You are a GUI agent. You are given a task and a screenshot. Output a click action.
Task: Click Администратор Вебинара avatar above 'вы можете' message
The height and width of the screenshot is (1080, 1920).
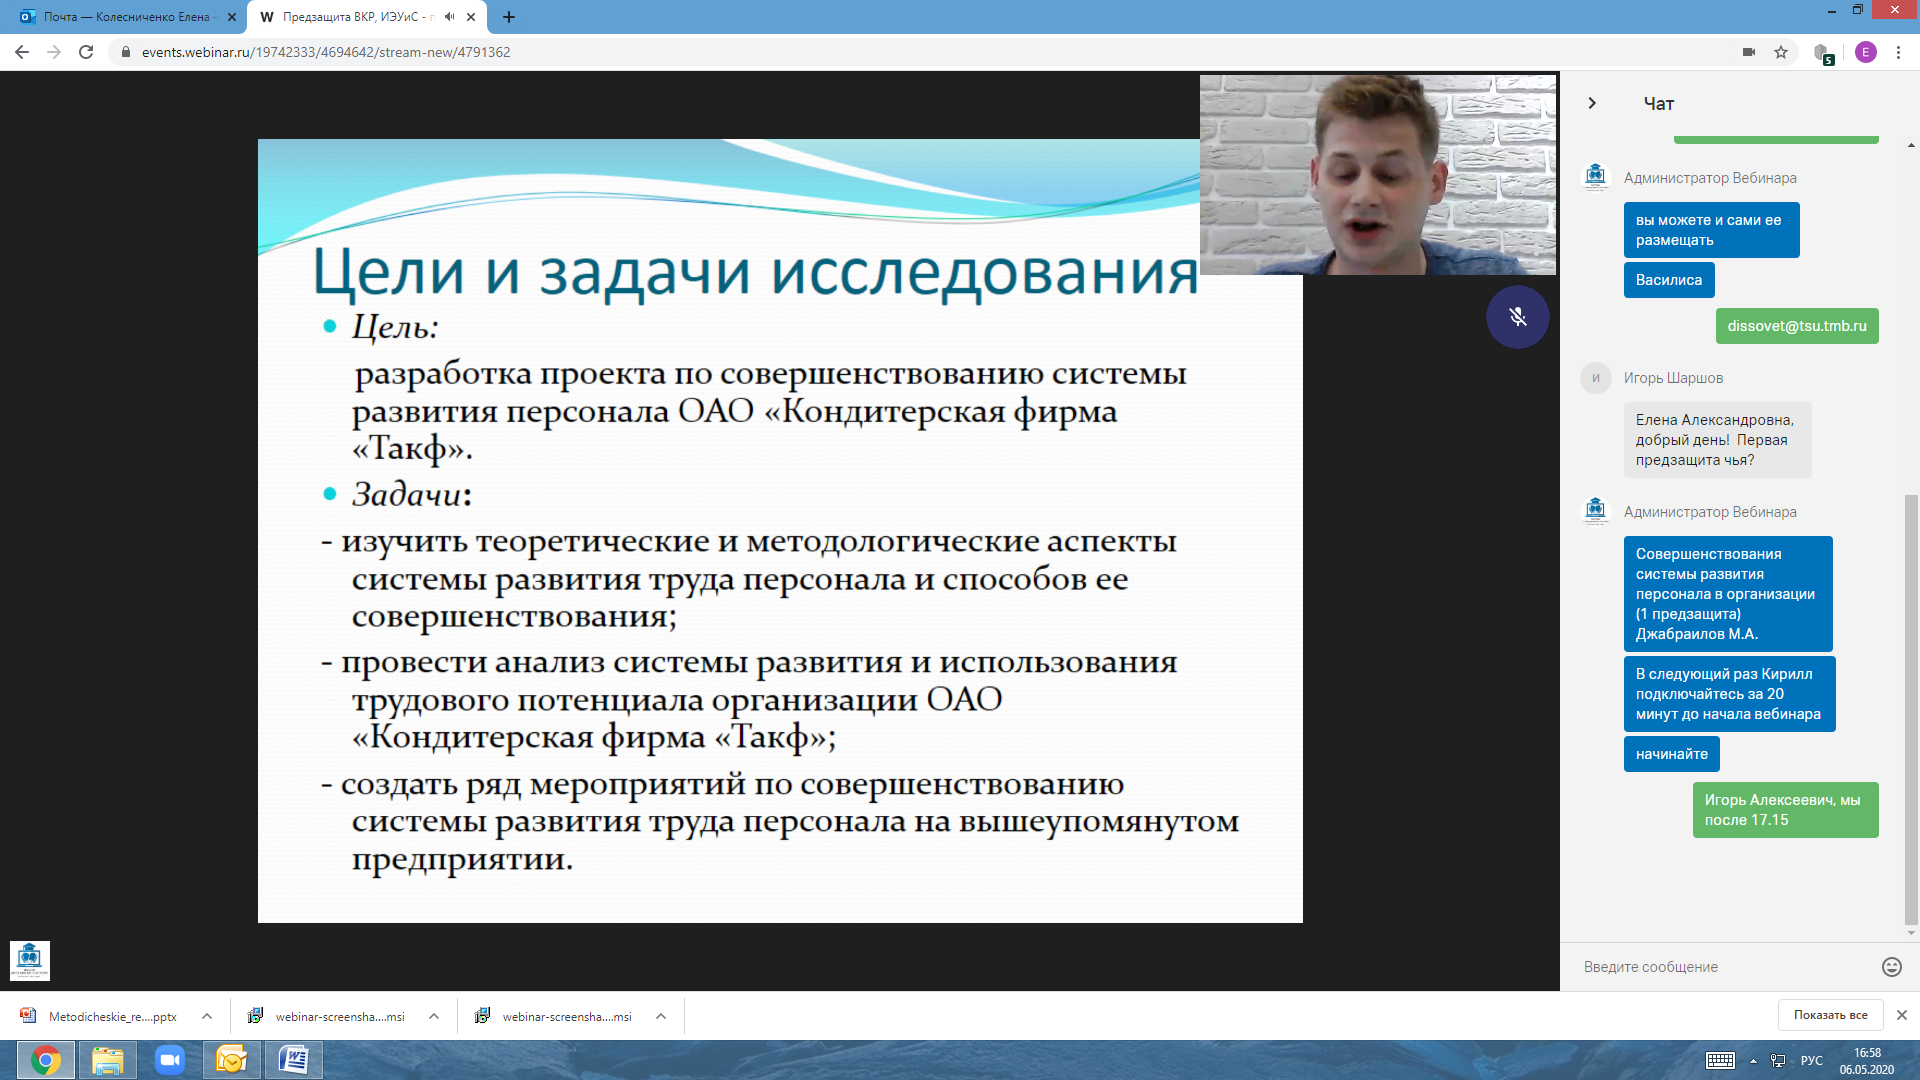pyautogui.click(x=1596, y=177)
